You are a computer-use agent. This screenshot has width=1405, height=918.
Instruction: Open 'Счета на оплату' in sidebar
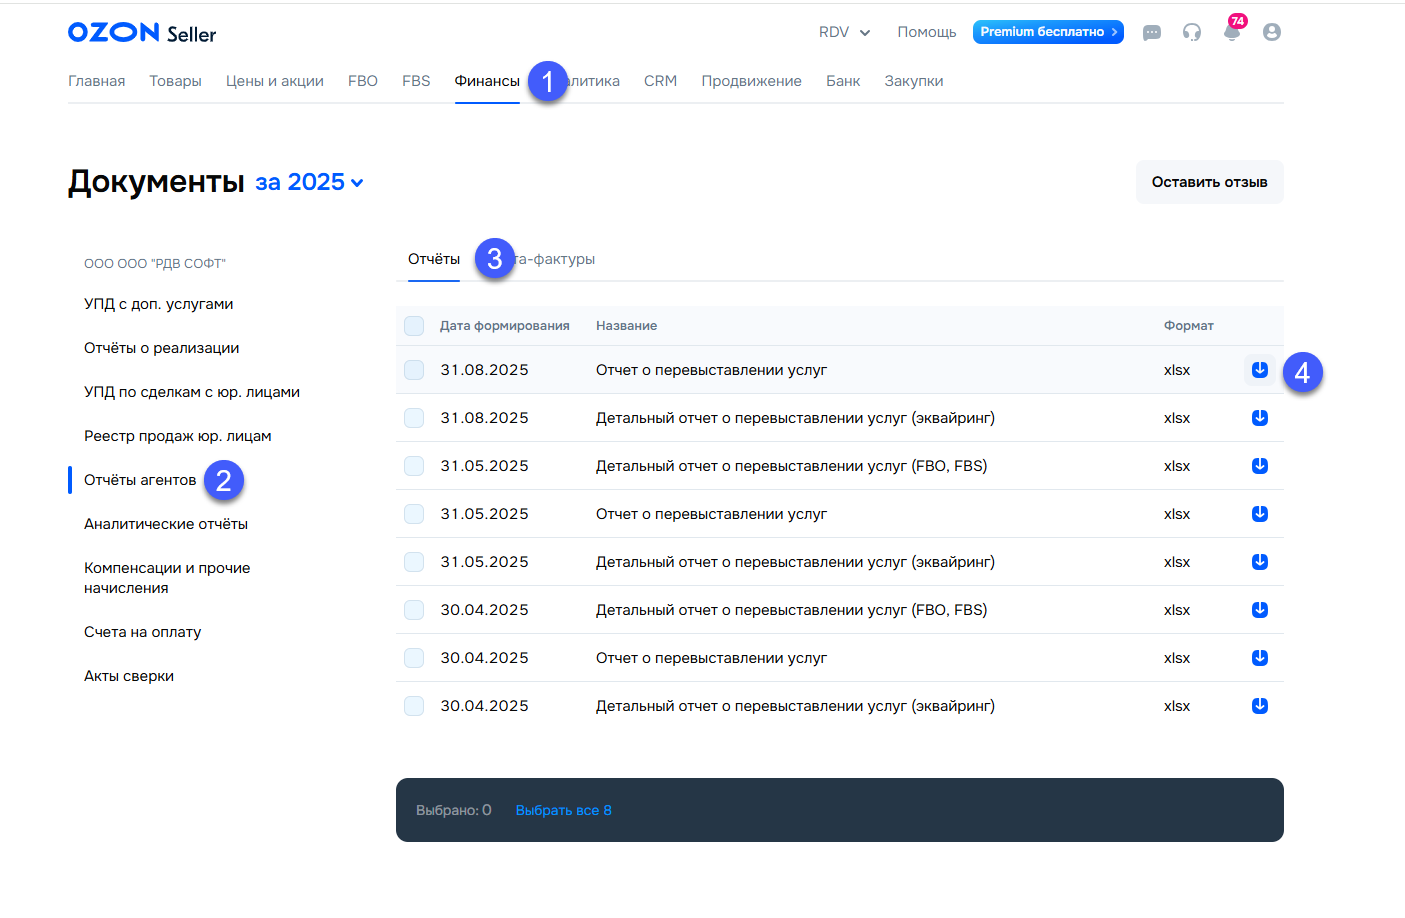(143, 632)
